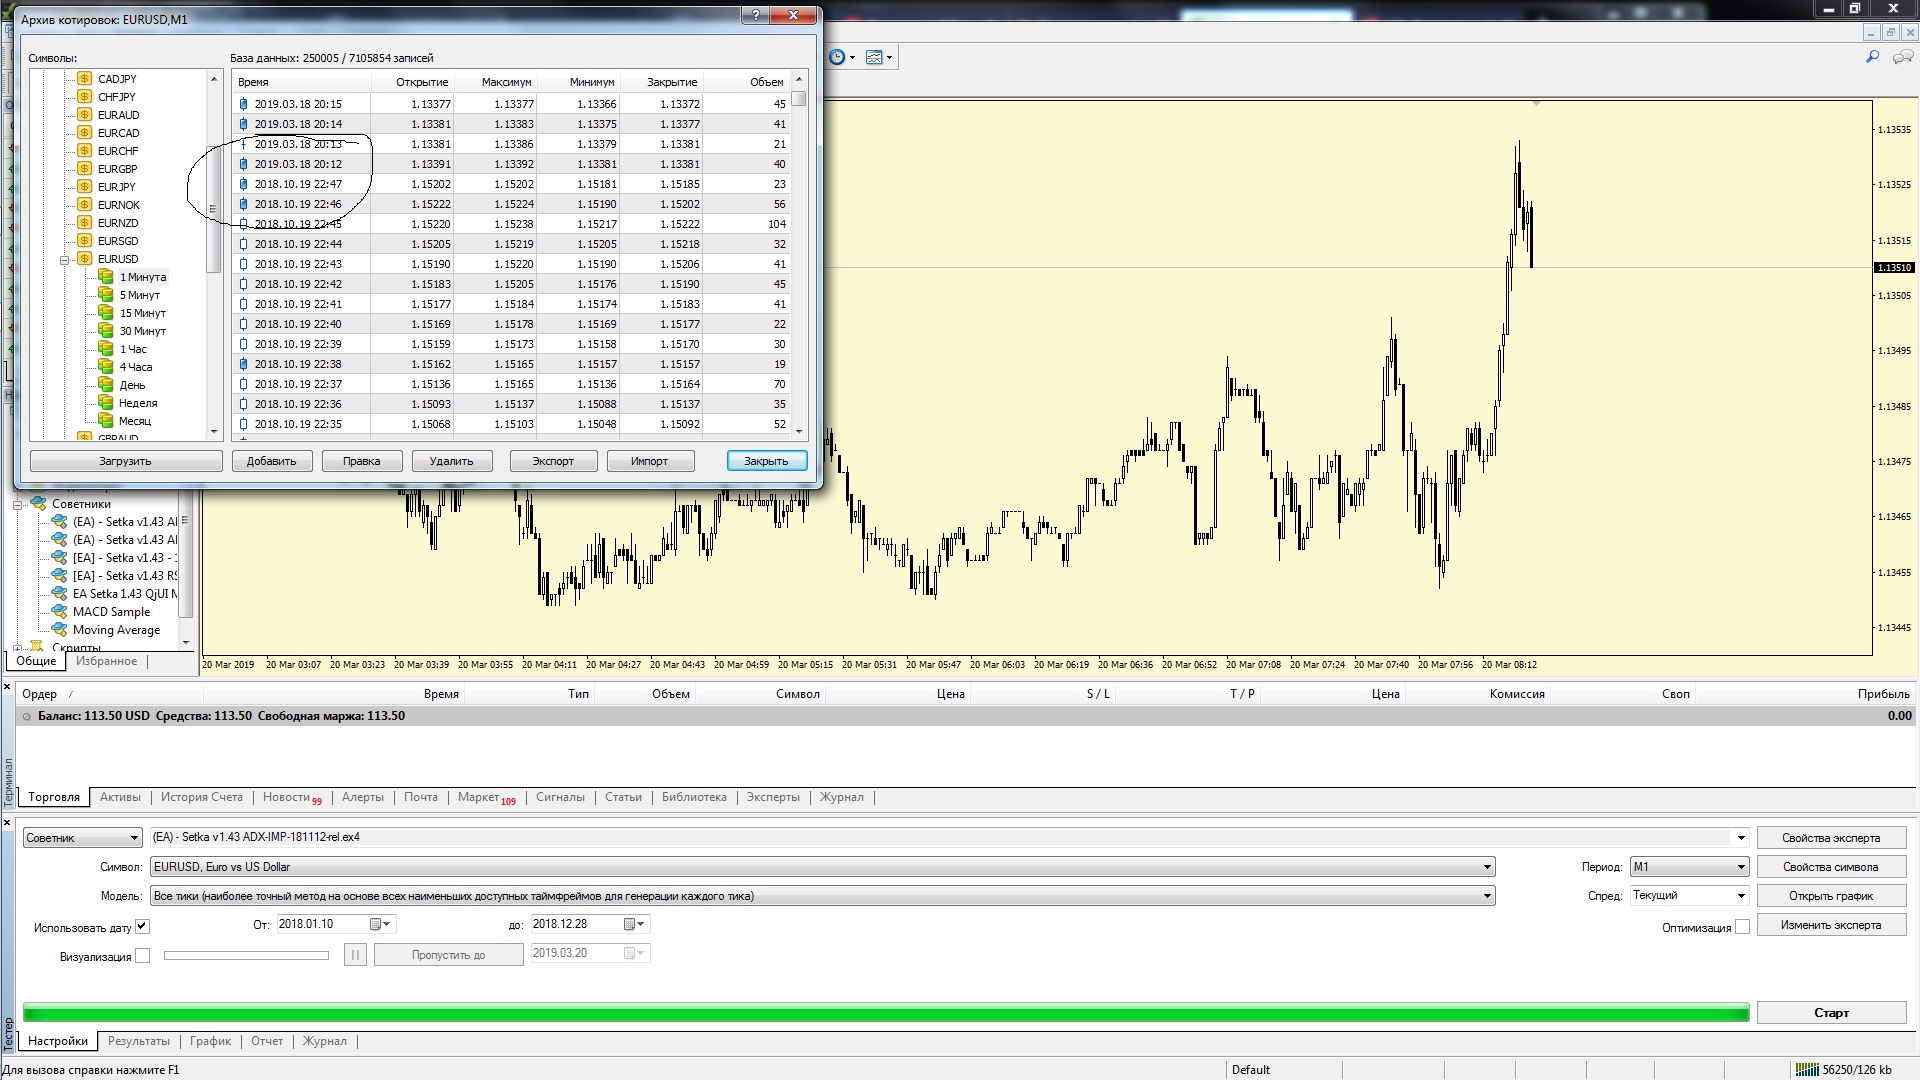Select the 2018.10.19 22:47 quote row
The image size is (1920, 1080).
coord(512,184)
